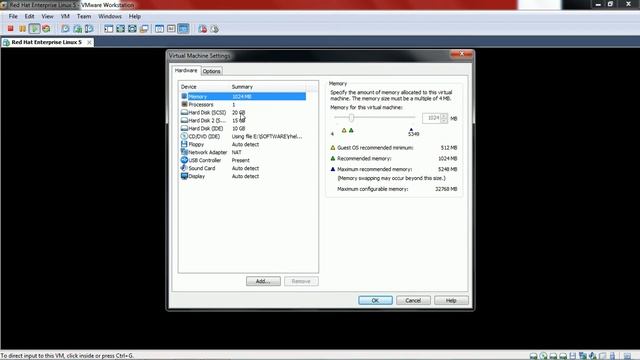Click the Appliance view toolbar icon

[x=171, y=29]
